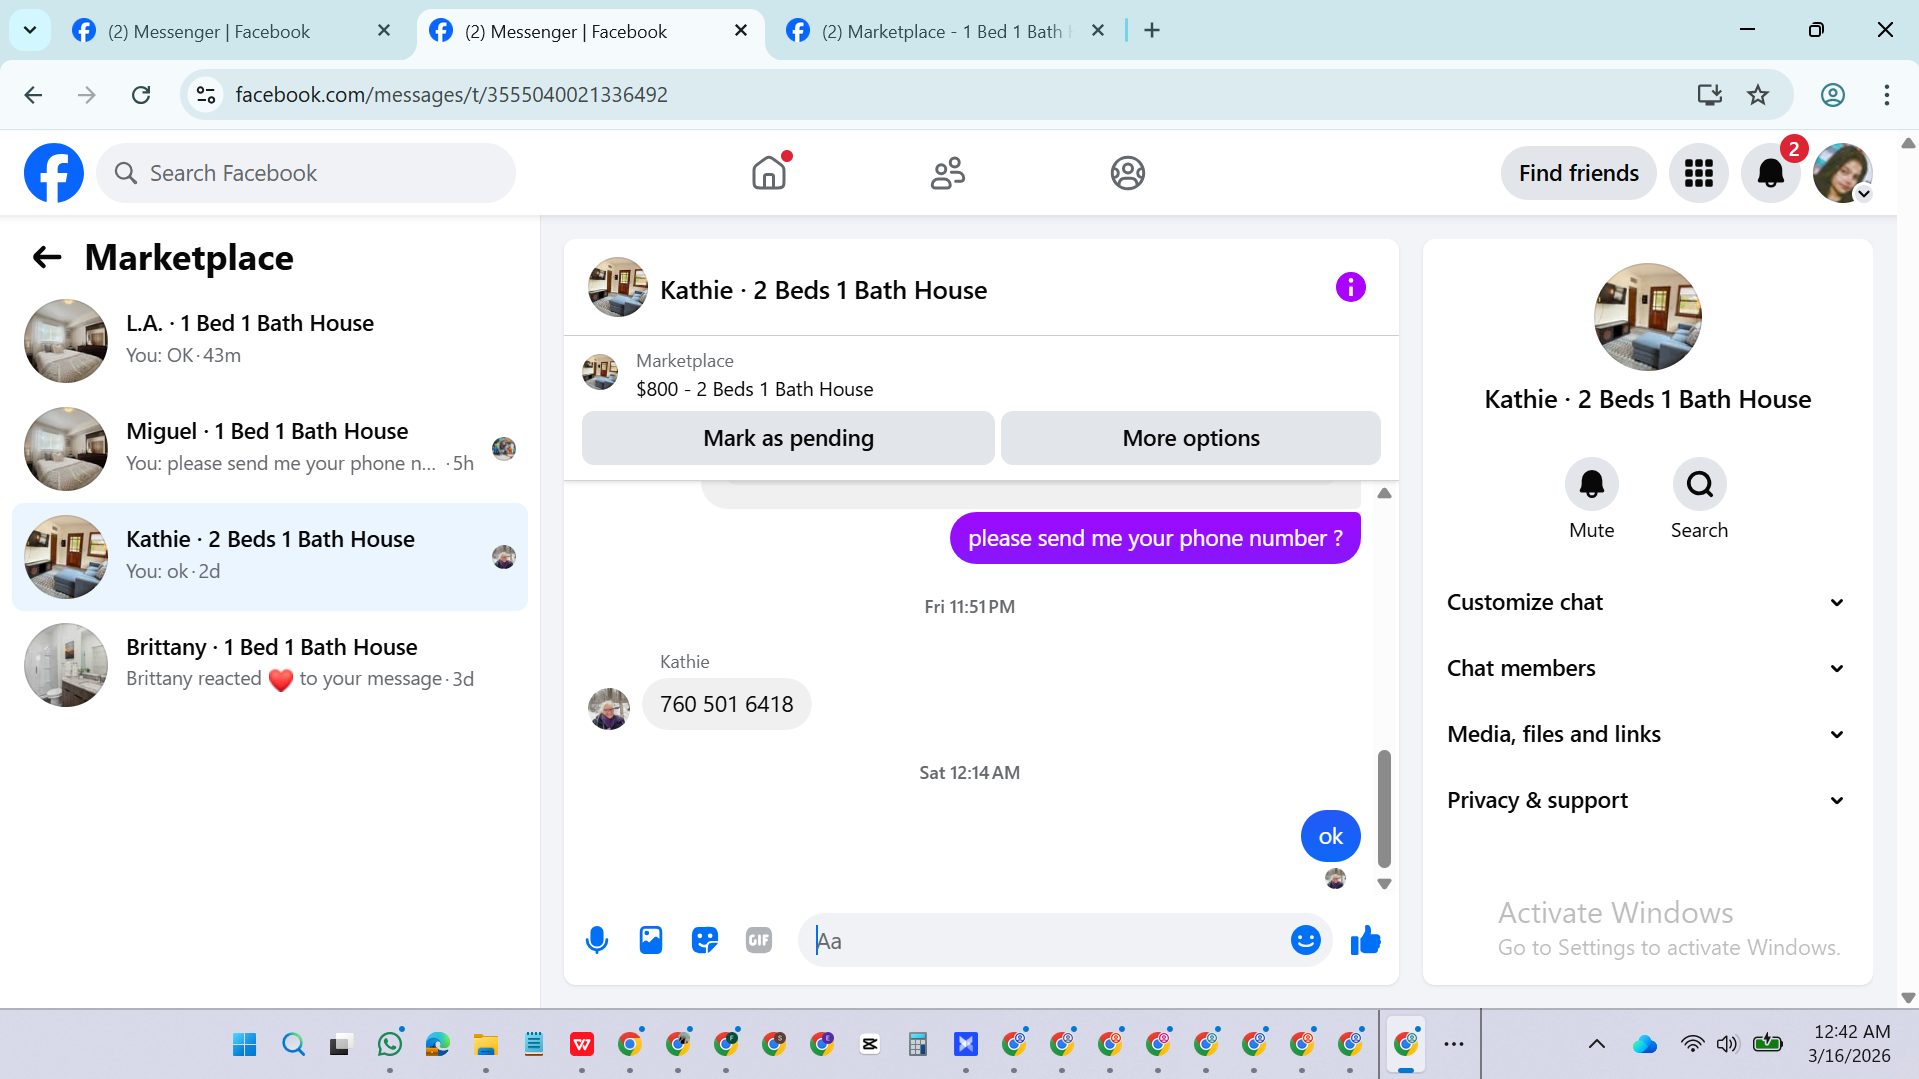Go back with the browser back arrow
1919x1079 pixels.
coord(33,95)
